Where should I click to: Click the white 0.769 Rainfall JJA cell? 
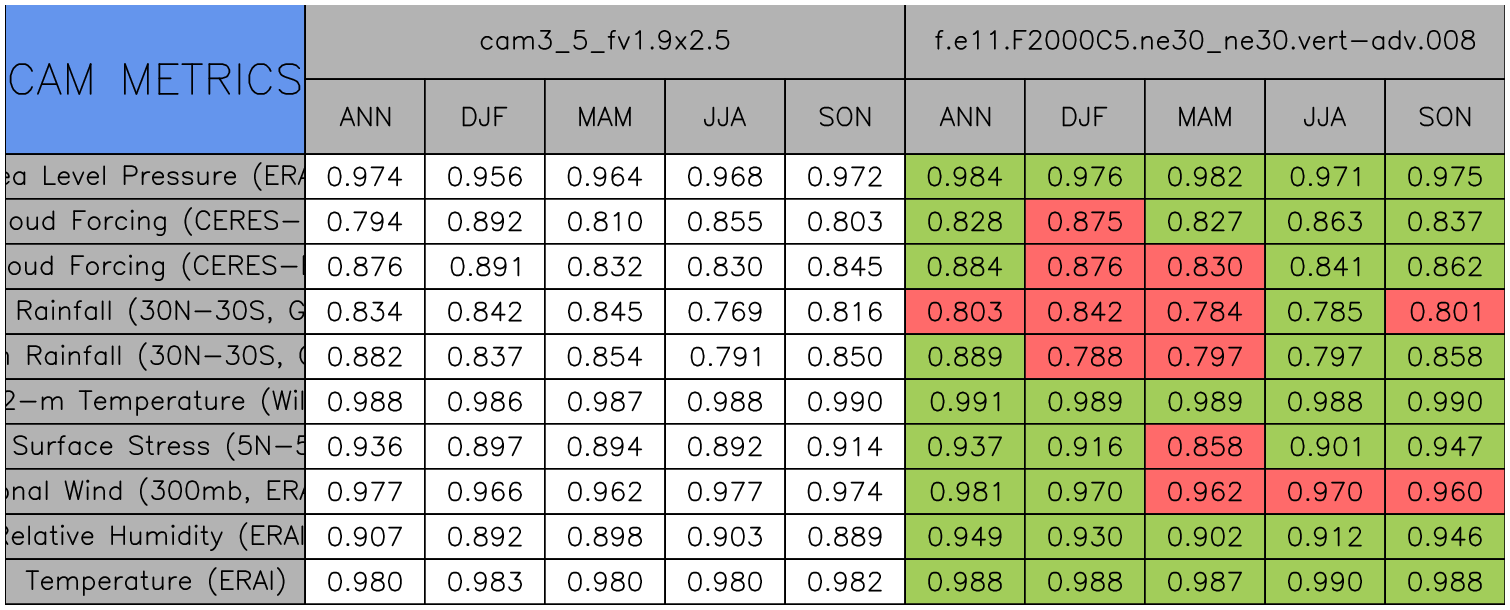(x=725, y=312)
